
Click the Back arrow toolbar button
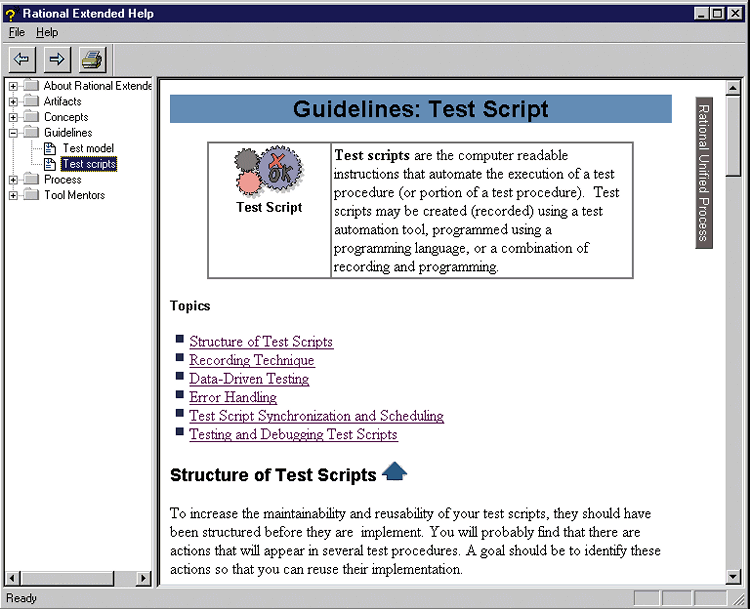coord(22,59)
